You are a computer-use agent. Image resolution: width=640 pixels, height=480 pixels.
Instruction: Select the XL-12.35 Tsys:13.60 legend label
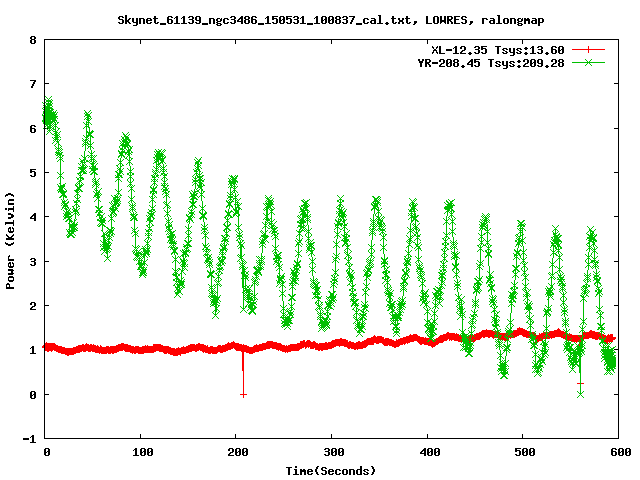pyautogui.click(x=497, y=49)
